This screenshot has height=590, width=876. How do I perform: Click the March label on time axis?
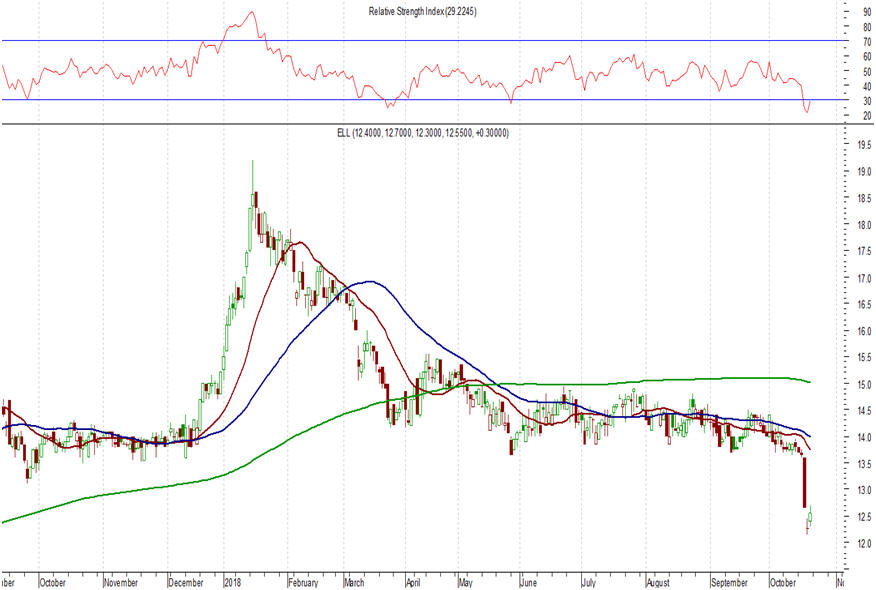(355, 581)
